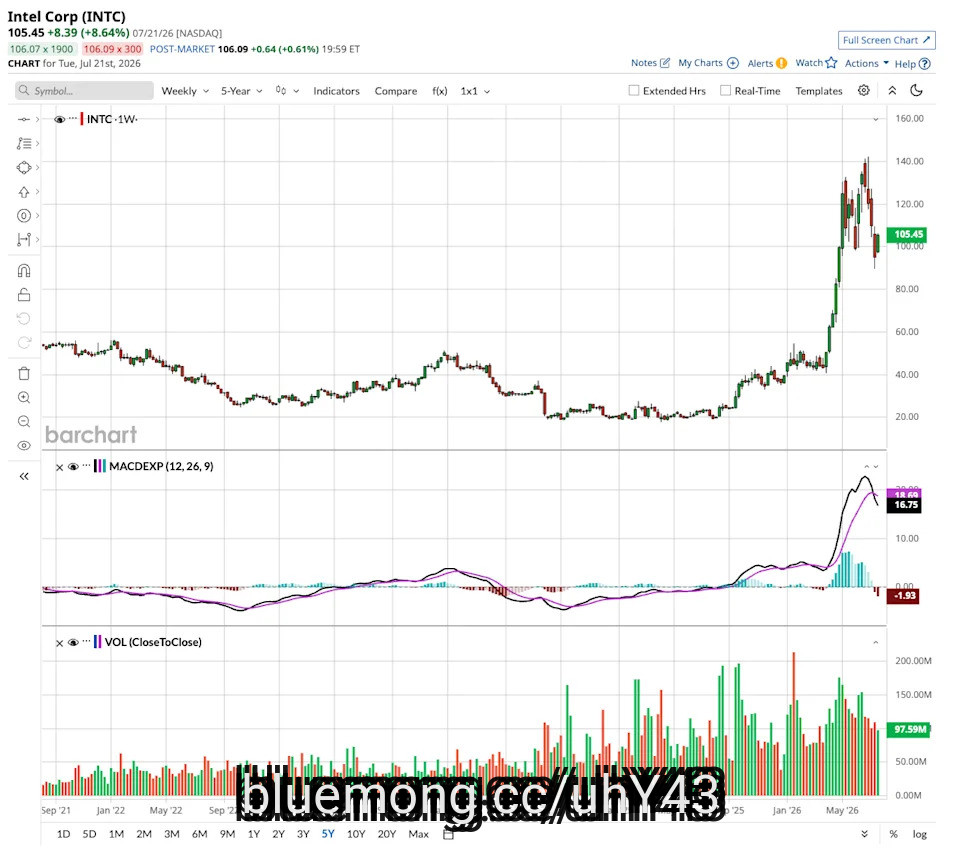Select the 5Y time range

tap(328, 834)
